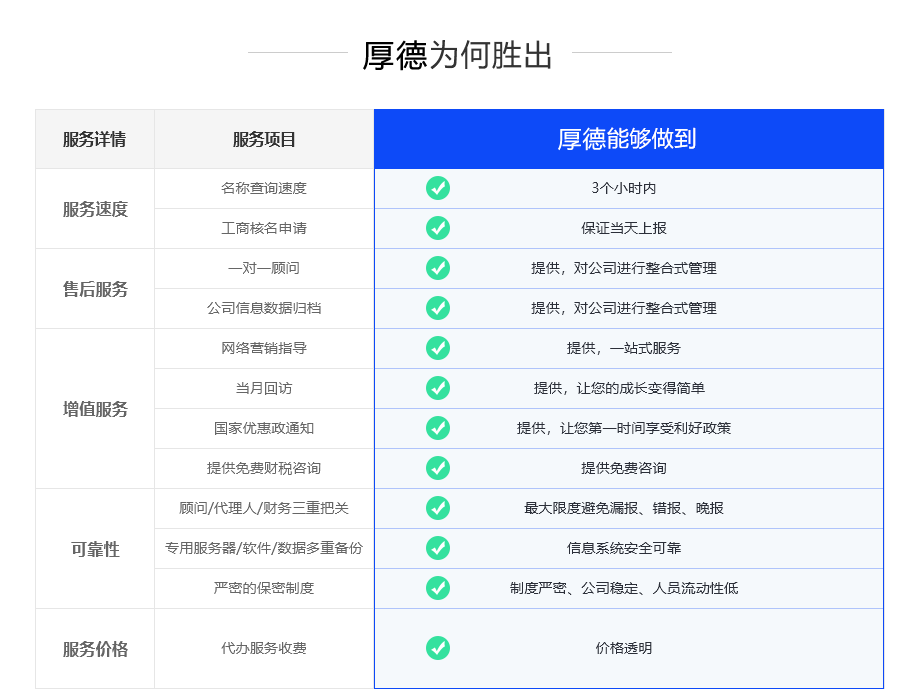Select the 可靠性 category cell
Screen dimensions: 920x700
(x=95, y=549)
